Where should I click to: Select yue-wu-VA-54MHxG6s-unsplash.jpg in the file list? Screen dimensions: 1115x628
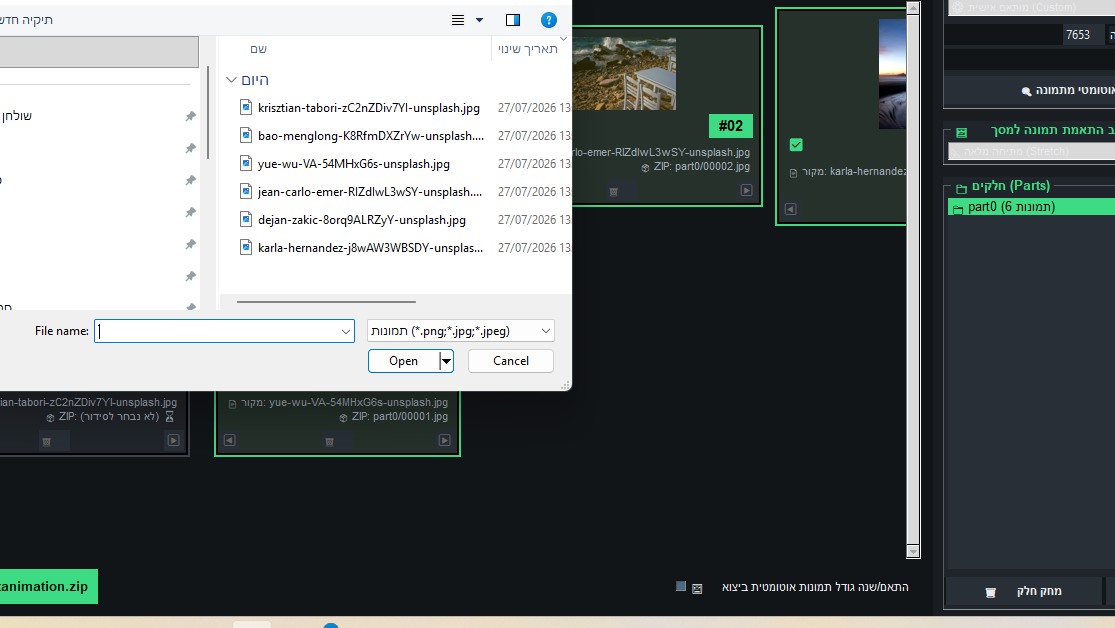353,164
